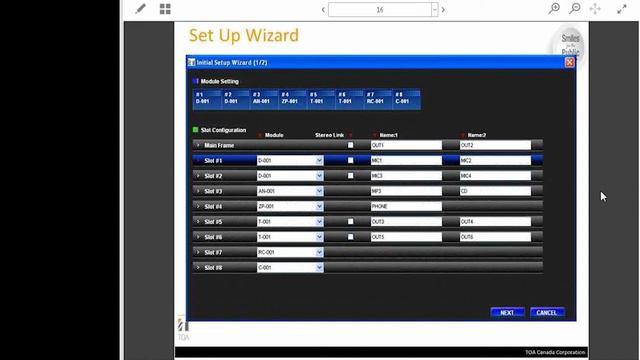Toggle Stereo Link for Slot #5
Image resolution: width=640 pixels, height=360 pixels.
(x=350, y=222)
